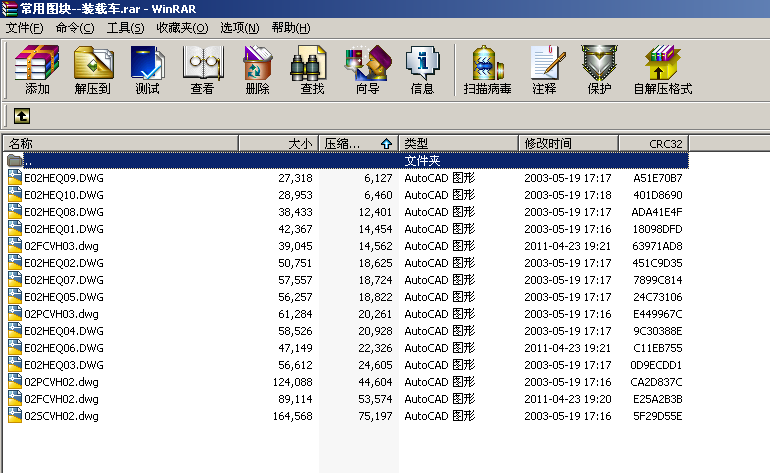Click the 文件夹 type label in parent row
770x473 pixels.
tap(422, 161)
